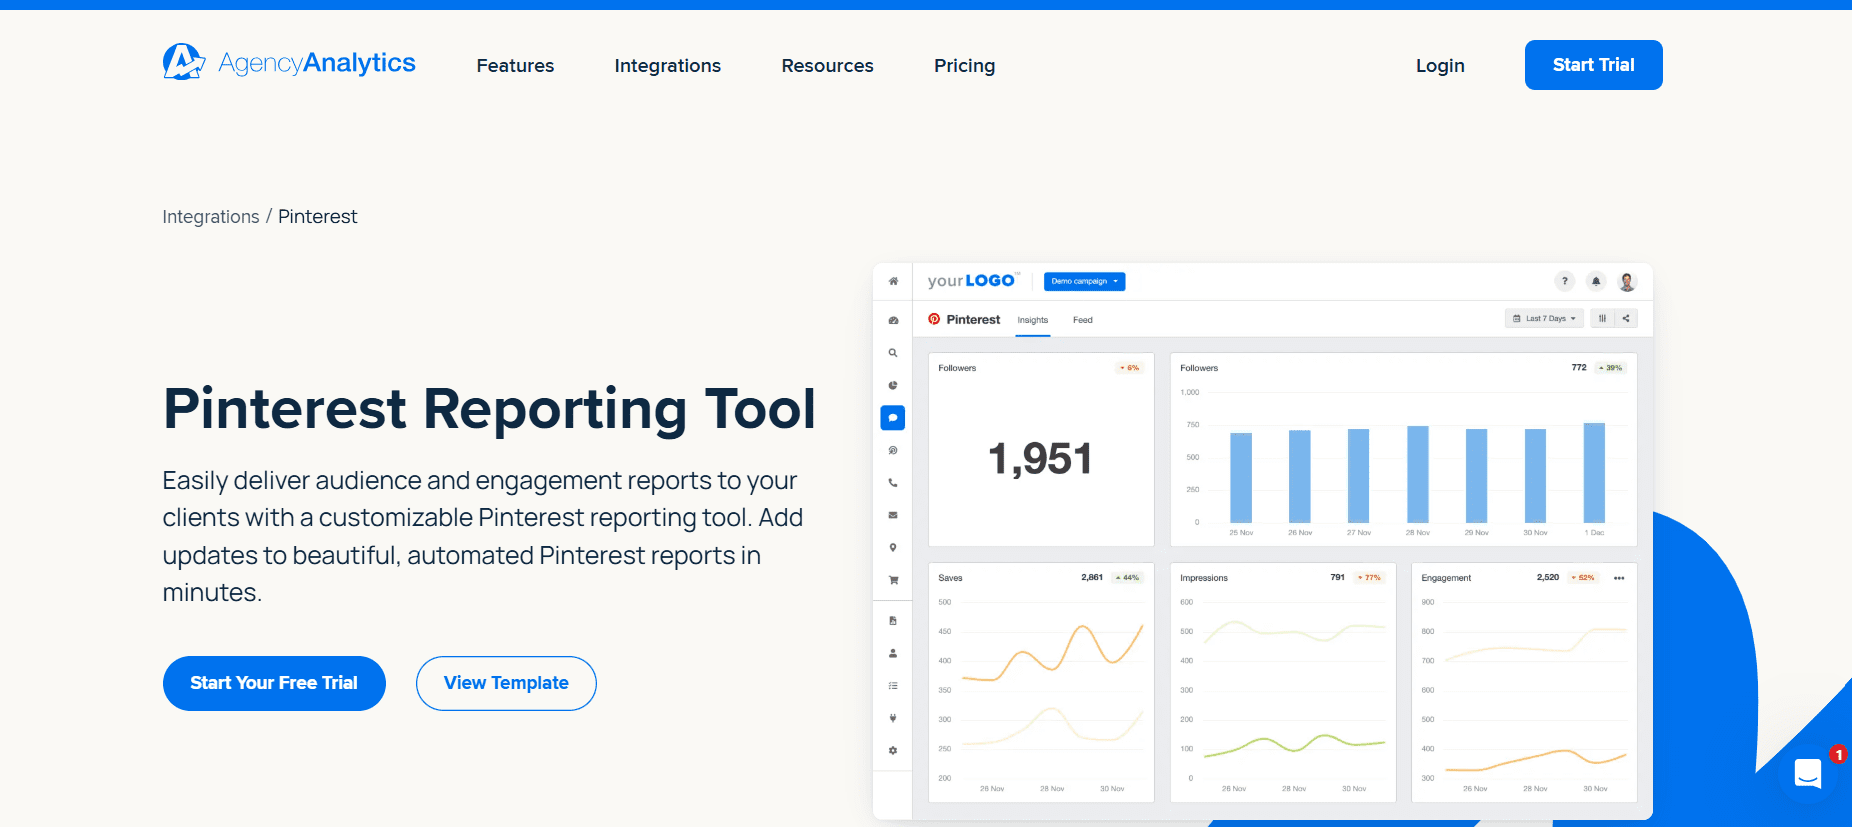Click the Pinterest logo icon in dashboard
The width and height of the screenshot is (1852, 827).
(934, 319)
